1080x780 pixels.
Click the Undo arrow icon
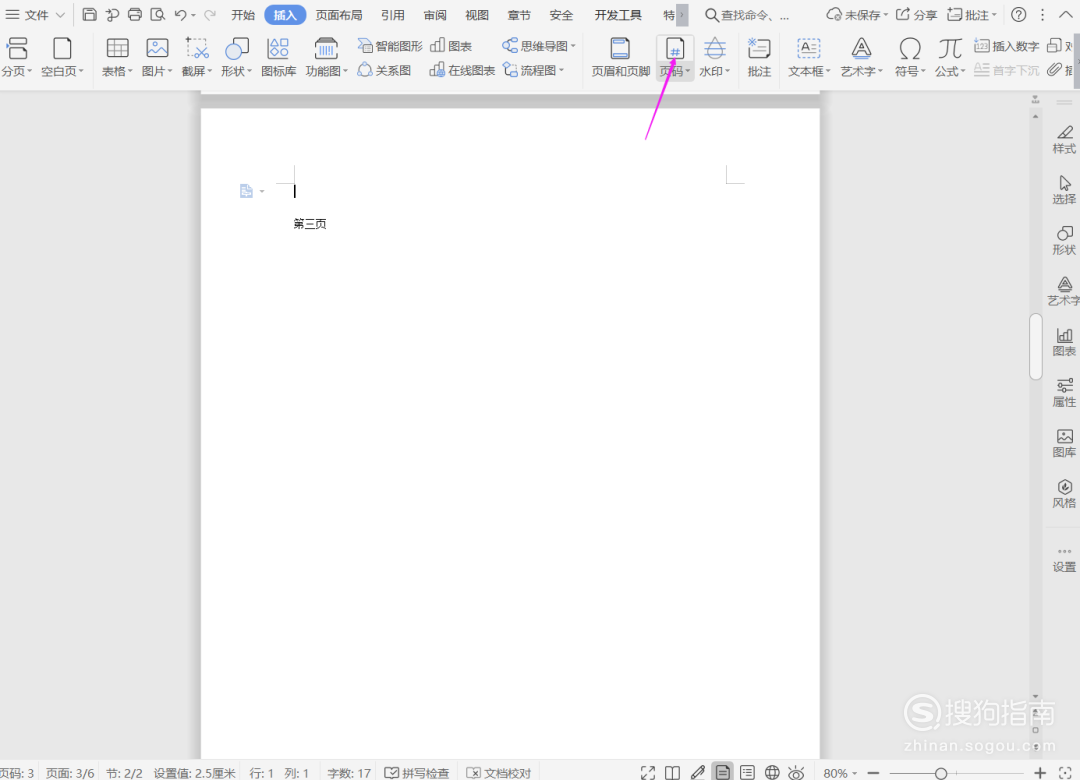tap(180, 14)
